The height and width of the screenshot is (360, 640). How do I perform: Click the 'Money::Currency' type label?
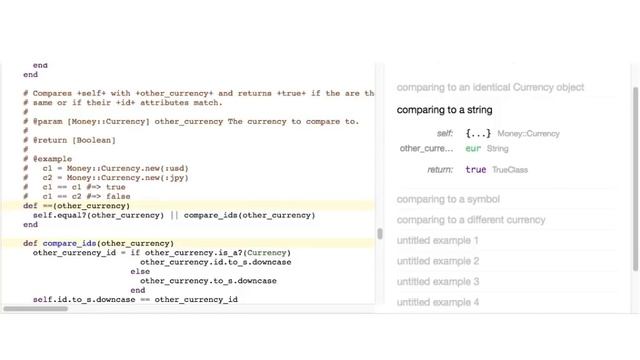coord(528,133)
